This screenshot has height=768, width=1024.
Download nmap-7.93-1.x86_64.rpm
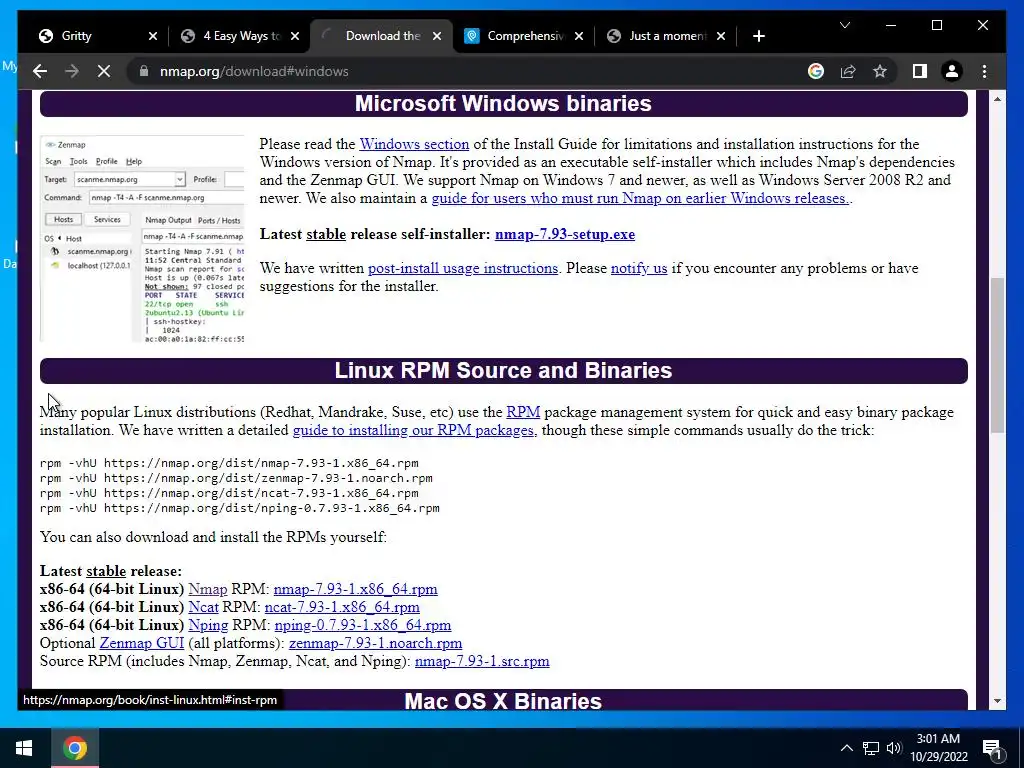click(355, 588)
